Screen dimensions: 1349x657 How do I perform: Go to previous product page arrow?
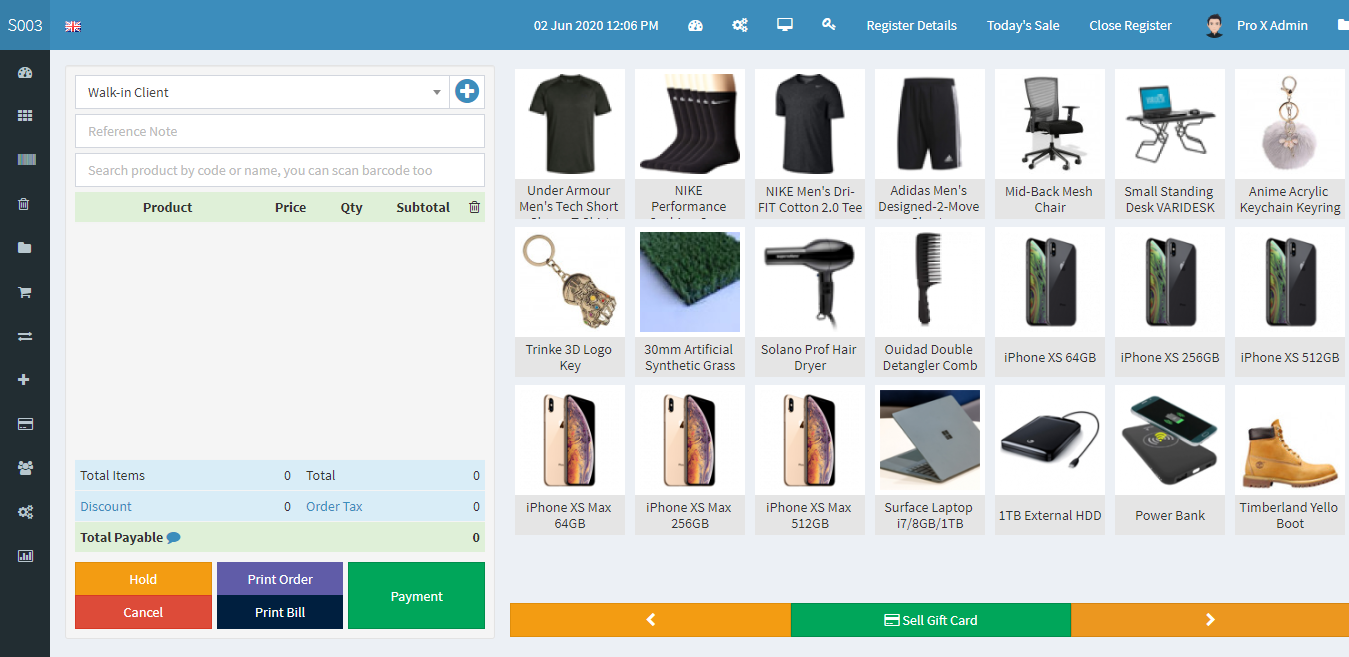650,620
